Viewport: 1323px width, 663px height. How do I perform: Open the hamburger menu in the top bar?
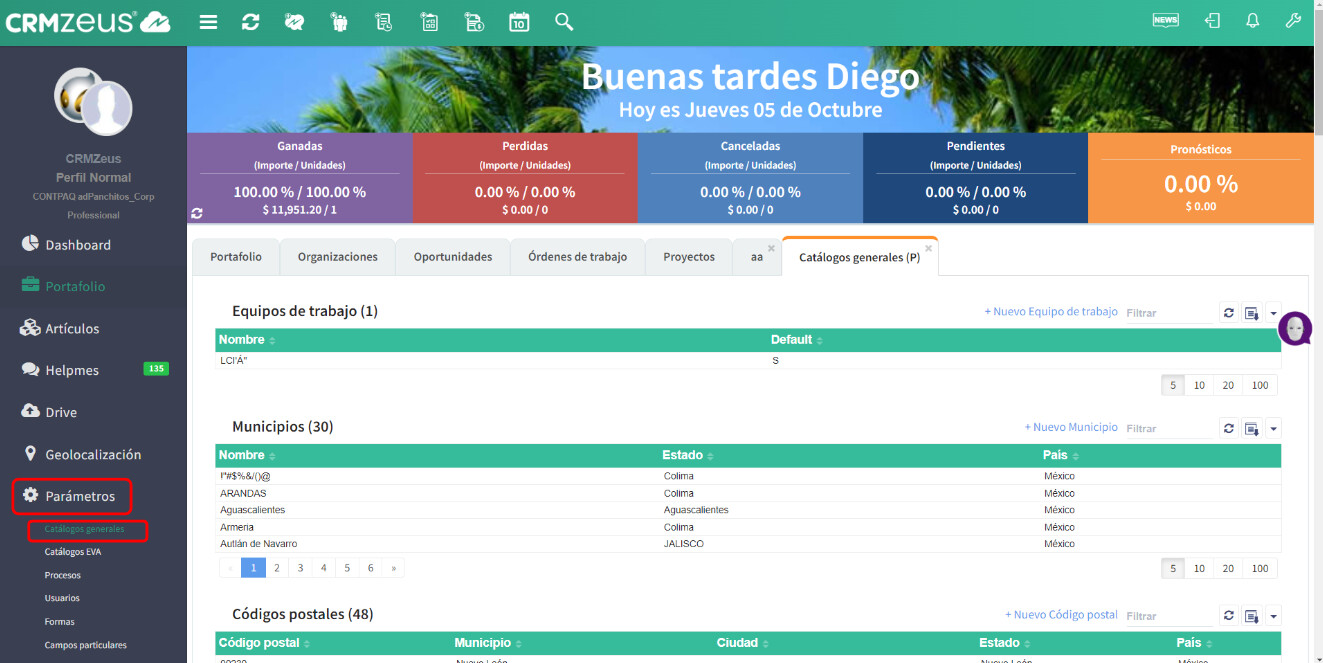pyautogui.click(x=208, y=22)
